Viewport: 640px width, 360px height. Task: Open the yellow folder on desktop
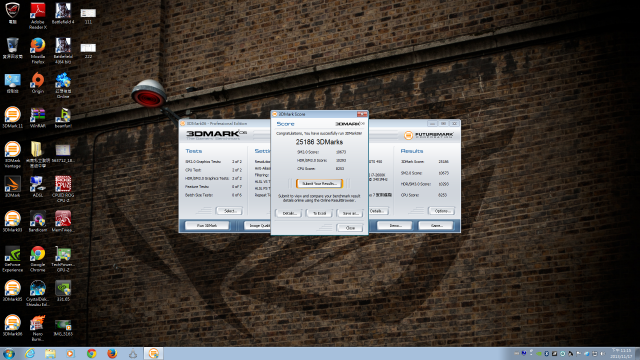pos(38,154)
